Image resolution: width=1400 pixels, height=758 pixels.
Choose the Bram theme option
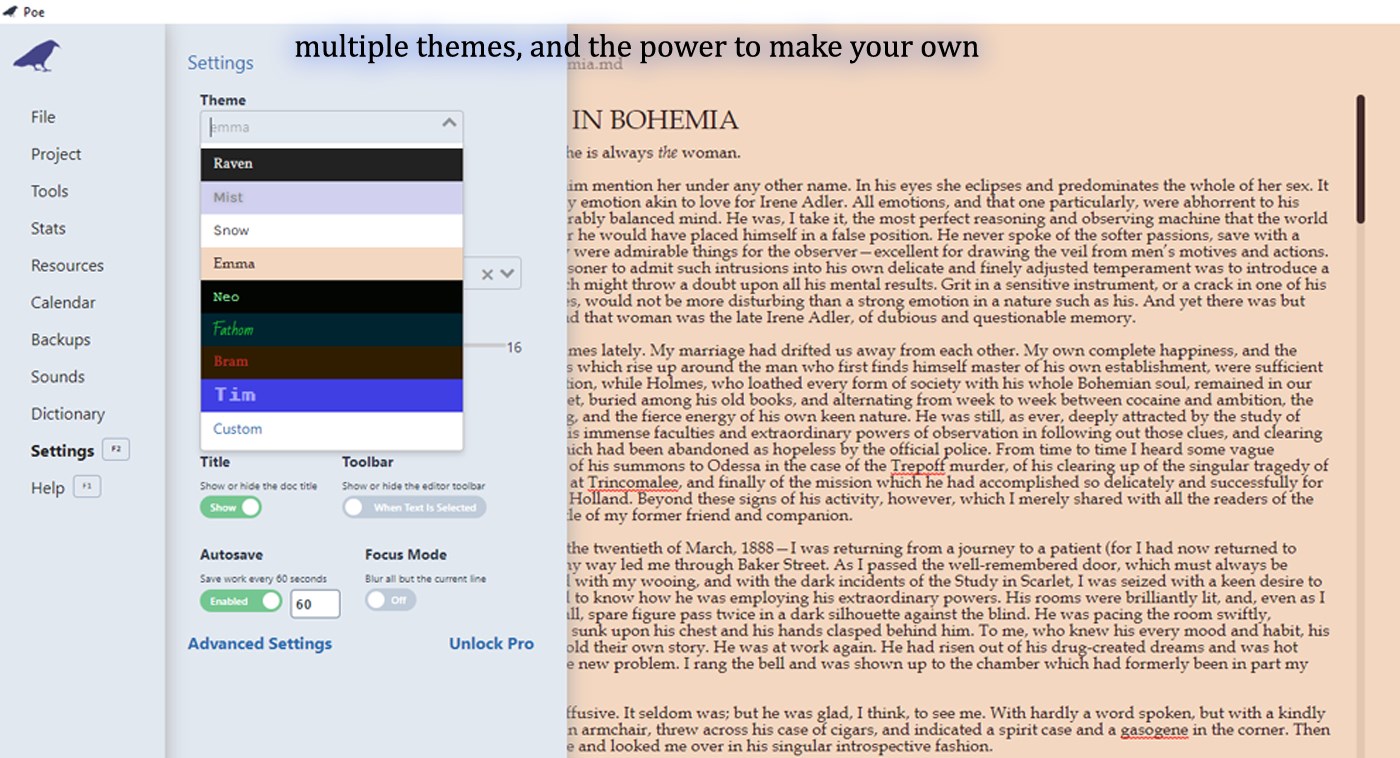332,362
